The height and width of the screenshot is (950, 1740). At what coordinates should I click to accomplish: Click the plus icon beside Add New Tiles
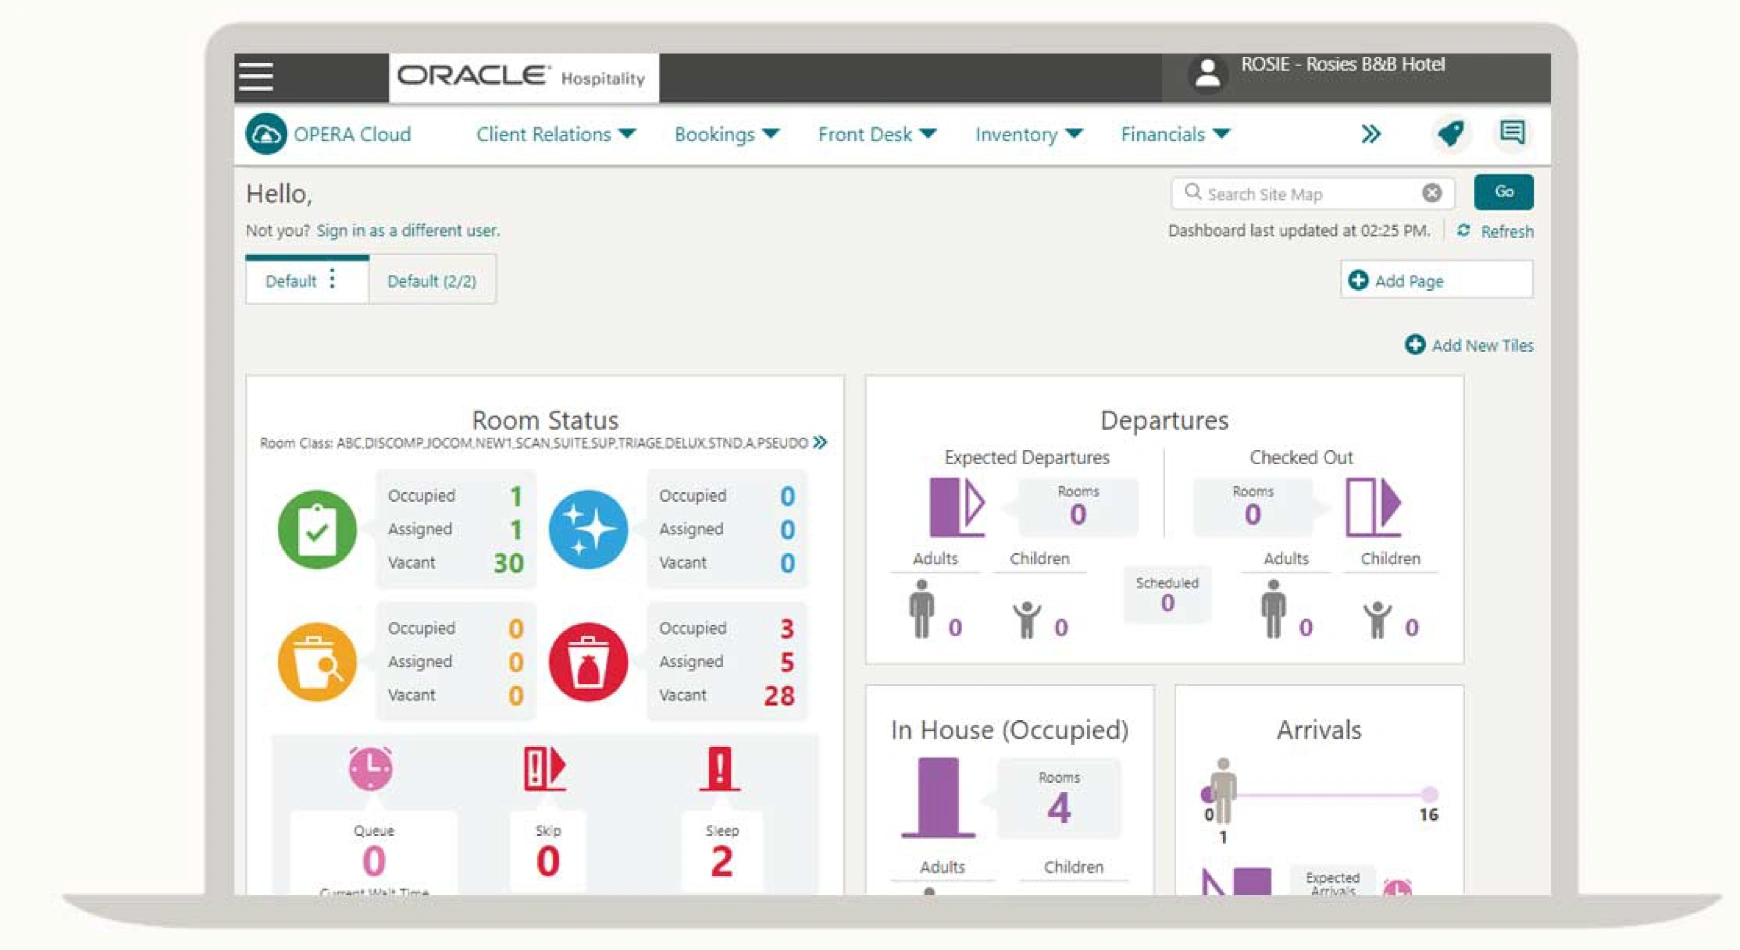click(1415, 345)
